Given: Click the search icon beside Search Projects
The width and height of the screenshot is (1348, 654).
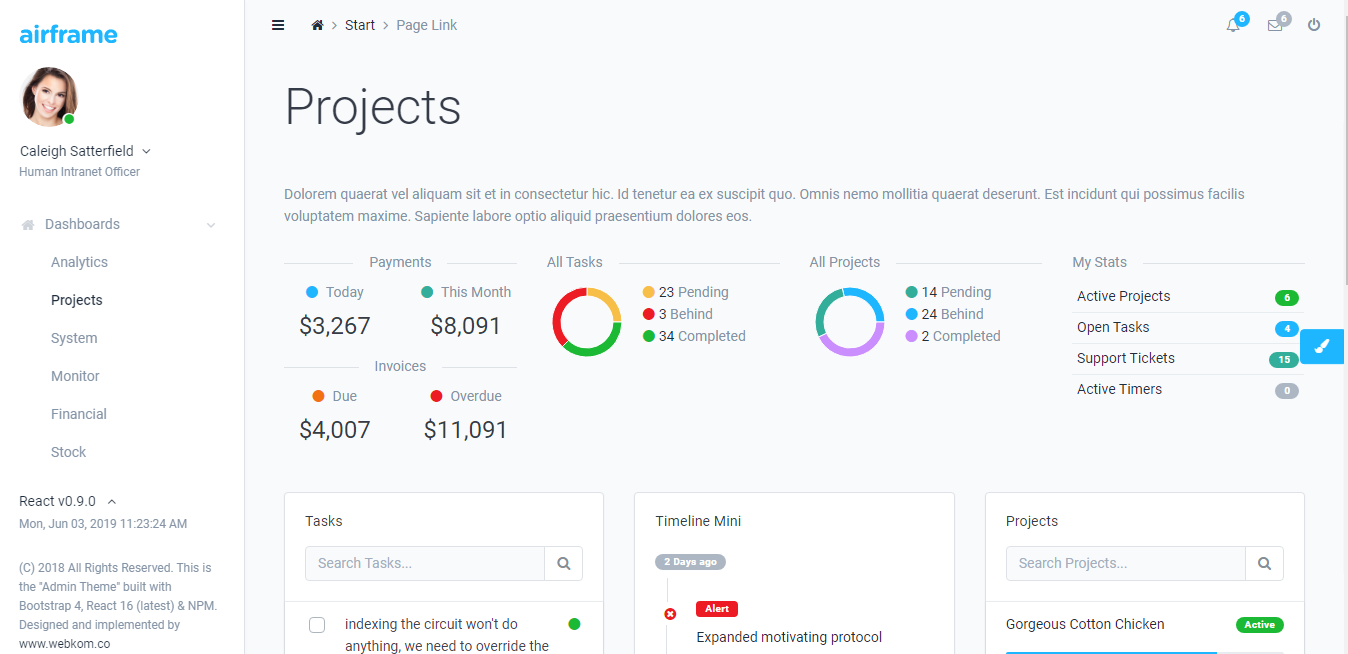Looking at the screenshot, I should pos(1265,563).
